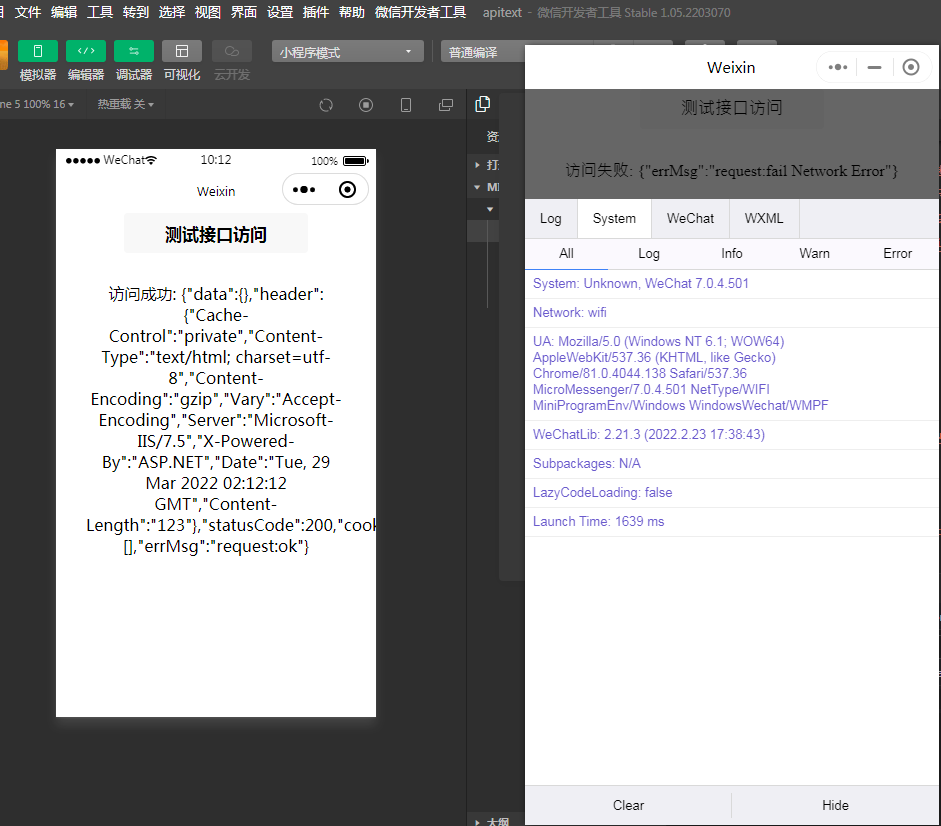Open the 界面 menu
Viewport: 941px width, 826px height.
pyautogui.click(x=244, y=12)
